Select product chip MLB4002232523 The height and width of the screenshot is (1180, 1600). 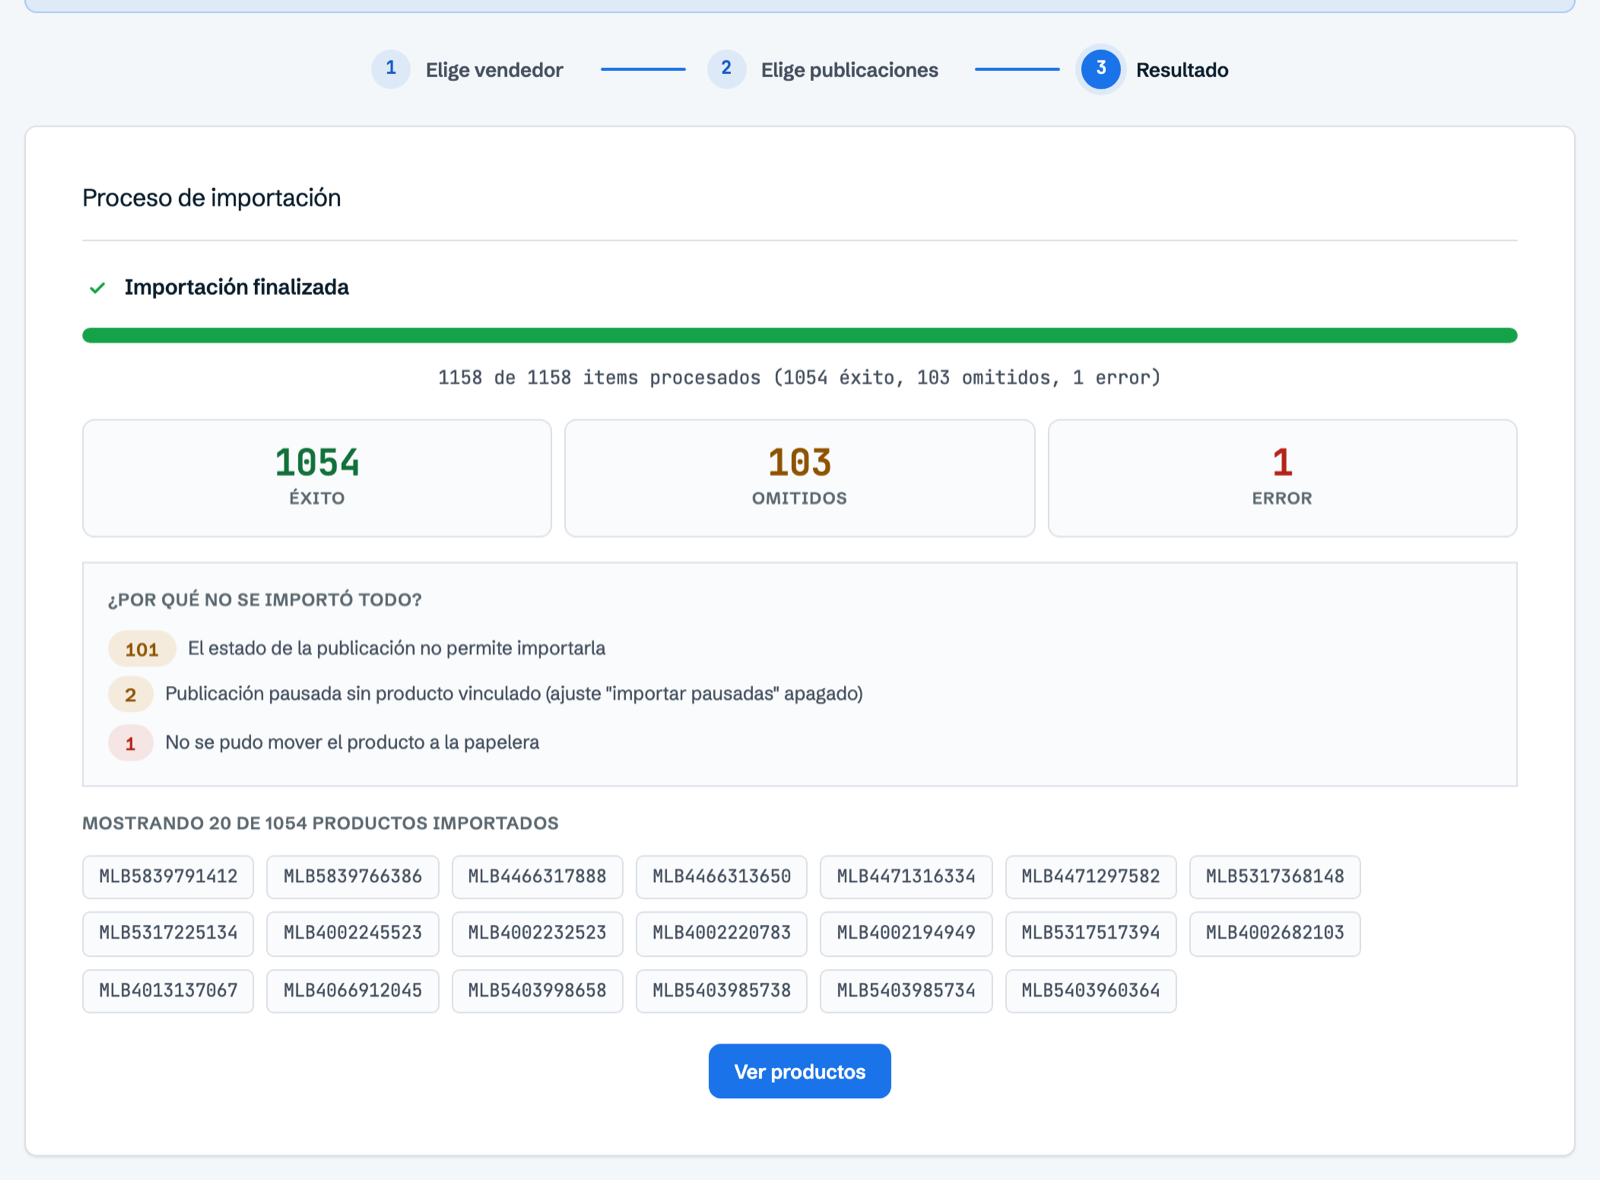tap(537, 933)
